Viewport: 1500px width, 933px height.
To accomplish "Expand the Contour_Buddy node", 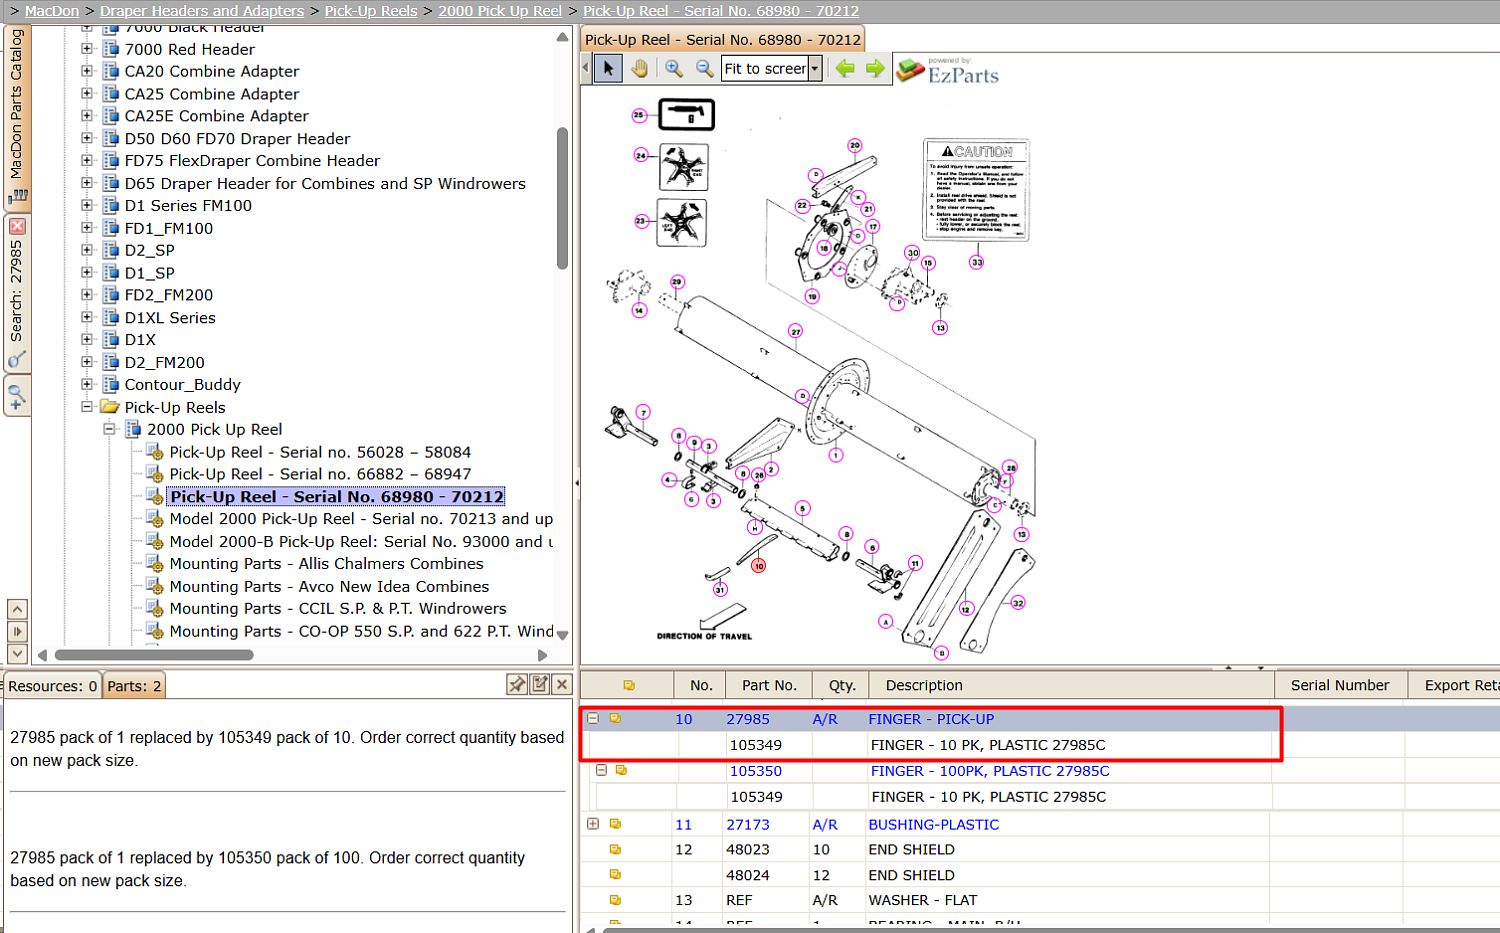I will 87,384.
